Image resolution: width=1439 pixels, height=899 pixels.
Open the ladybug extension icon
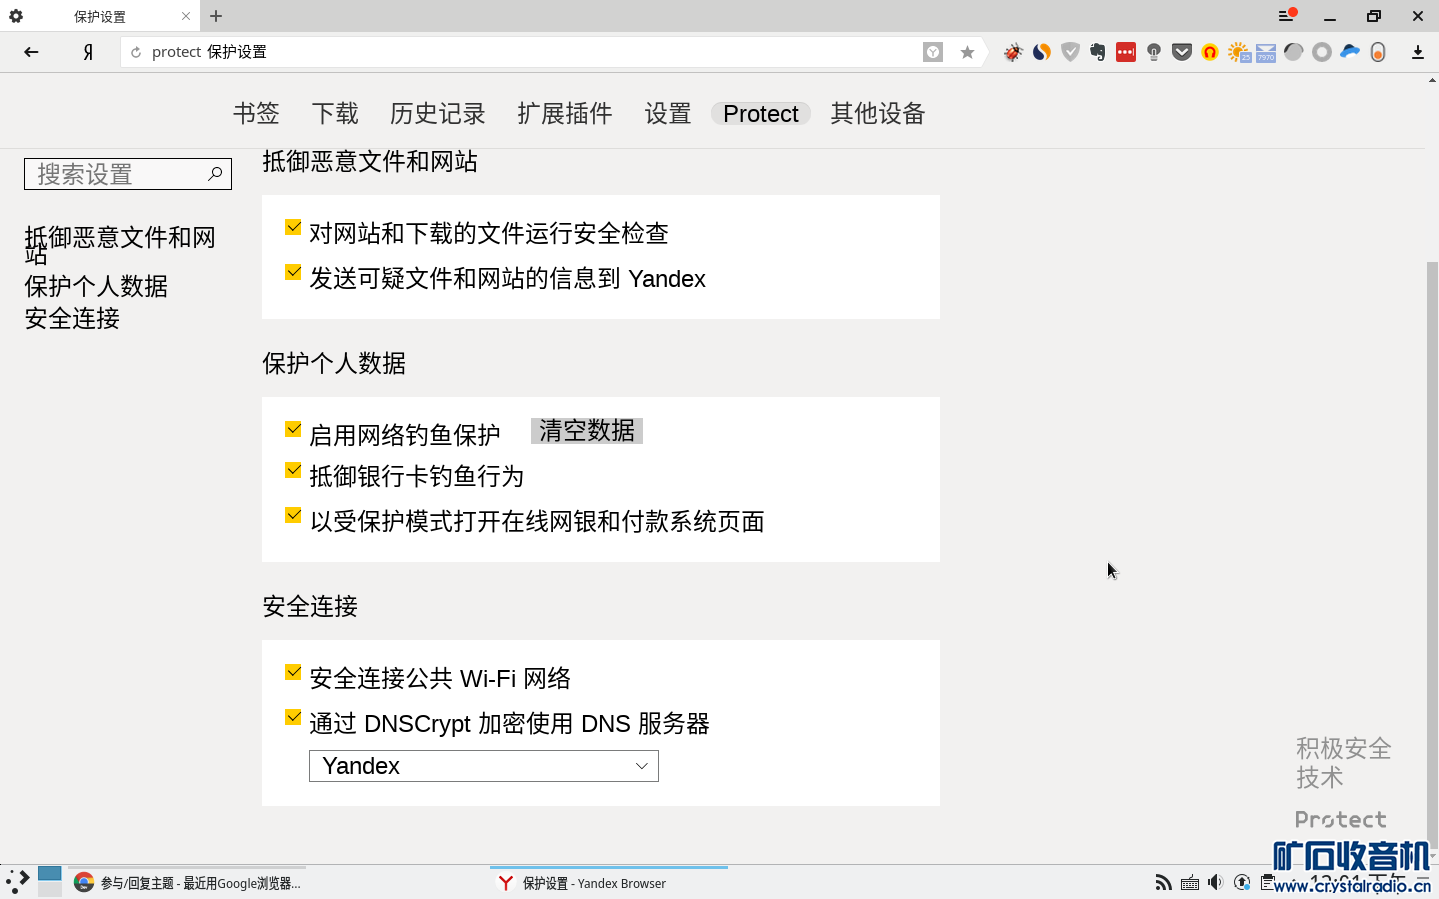[1013, 52]
